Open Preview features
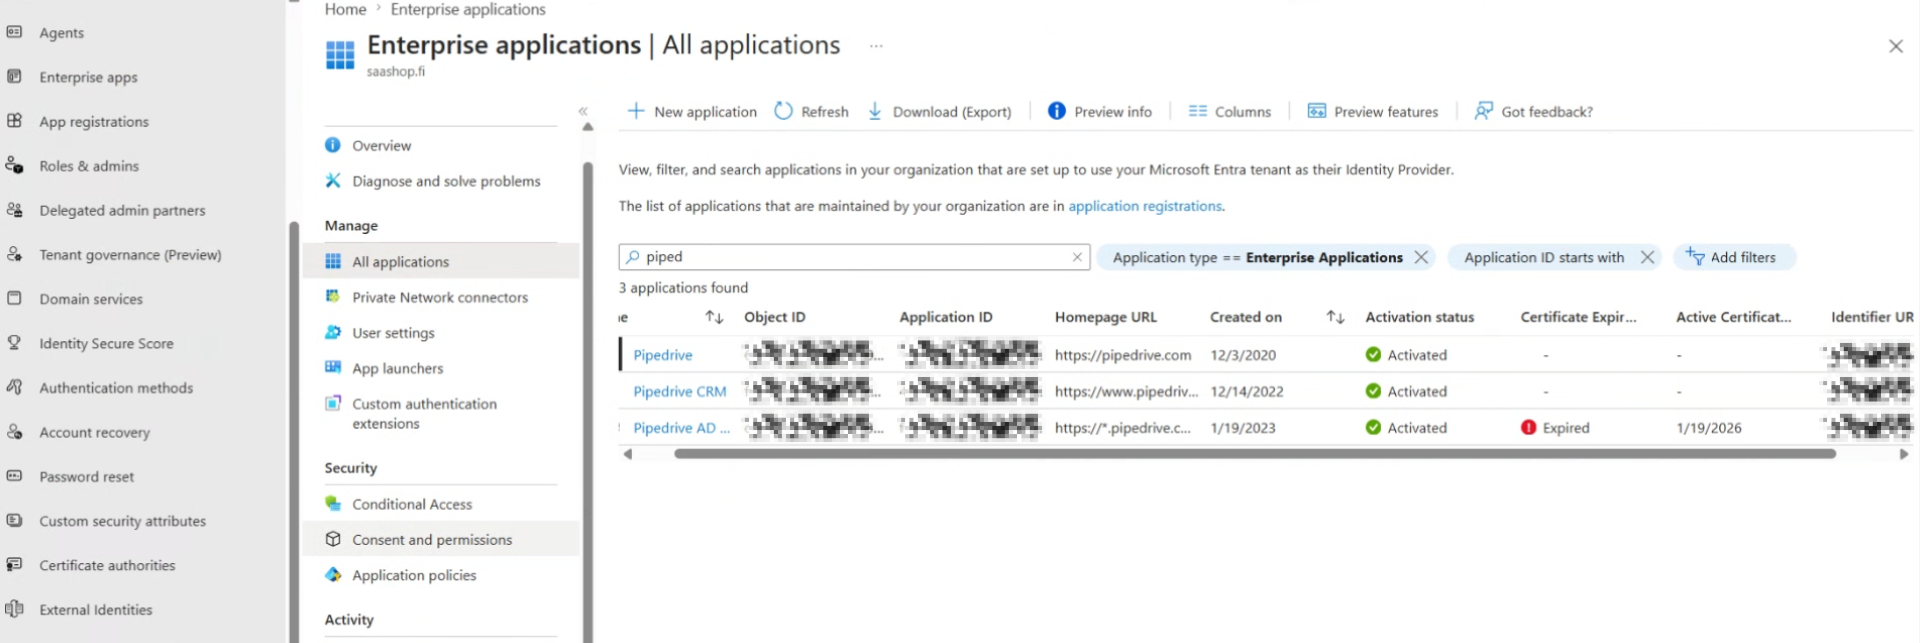Image resolution: width=1920 pixels, height=643 pixels. tap(1373, 112)
